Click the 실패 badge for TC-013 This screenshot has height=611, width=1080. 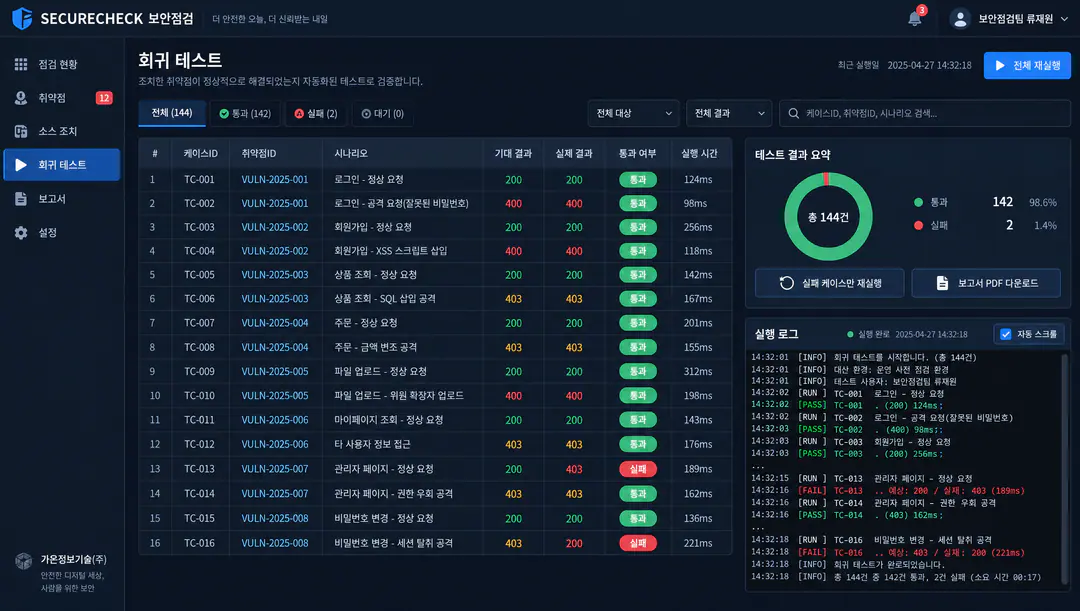(x=638, y=469)
